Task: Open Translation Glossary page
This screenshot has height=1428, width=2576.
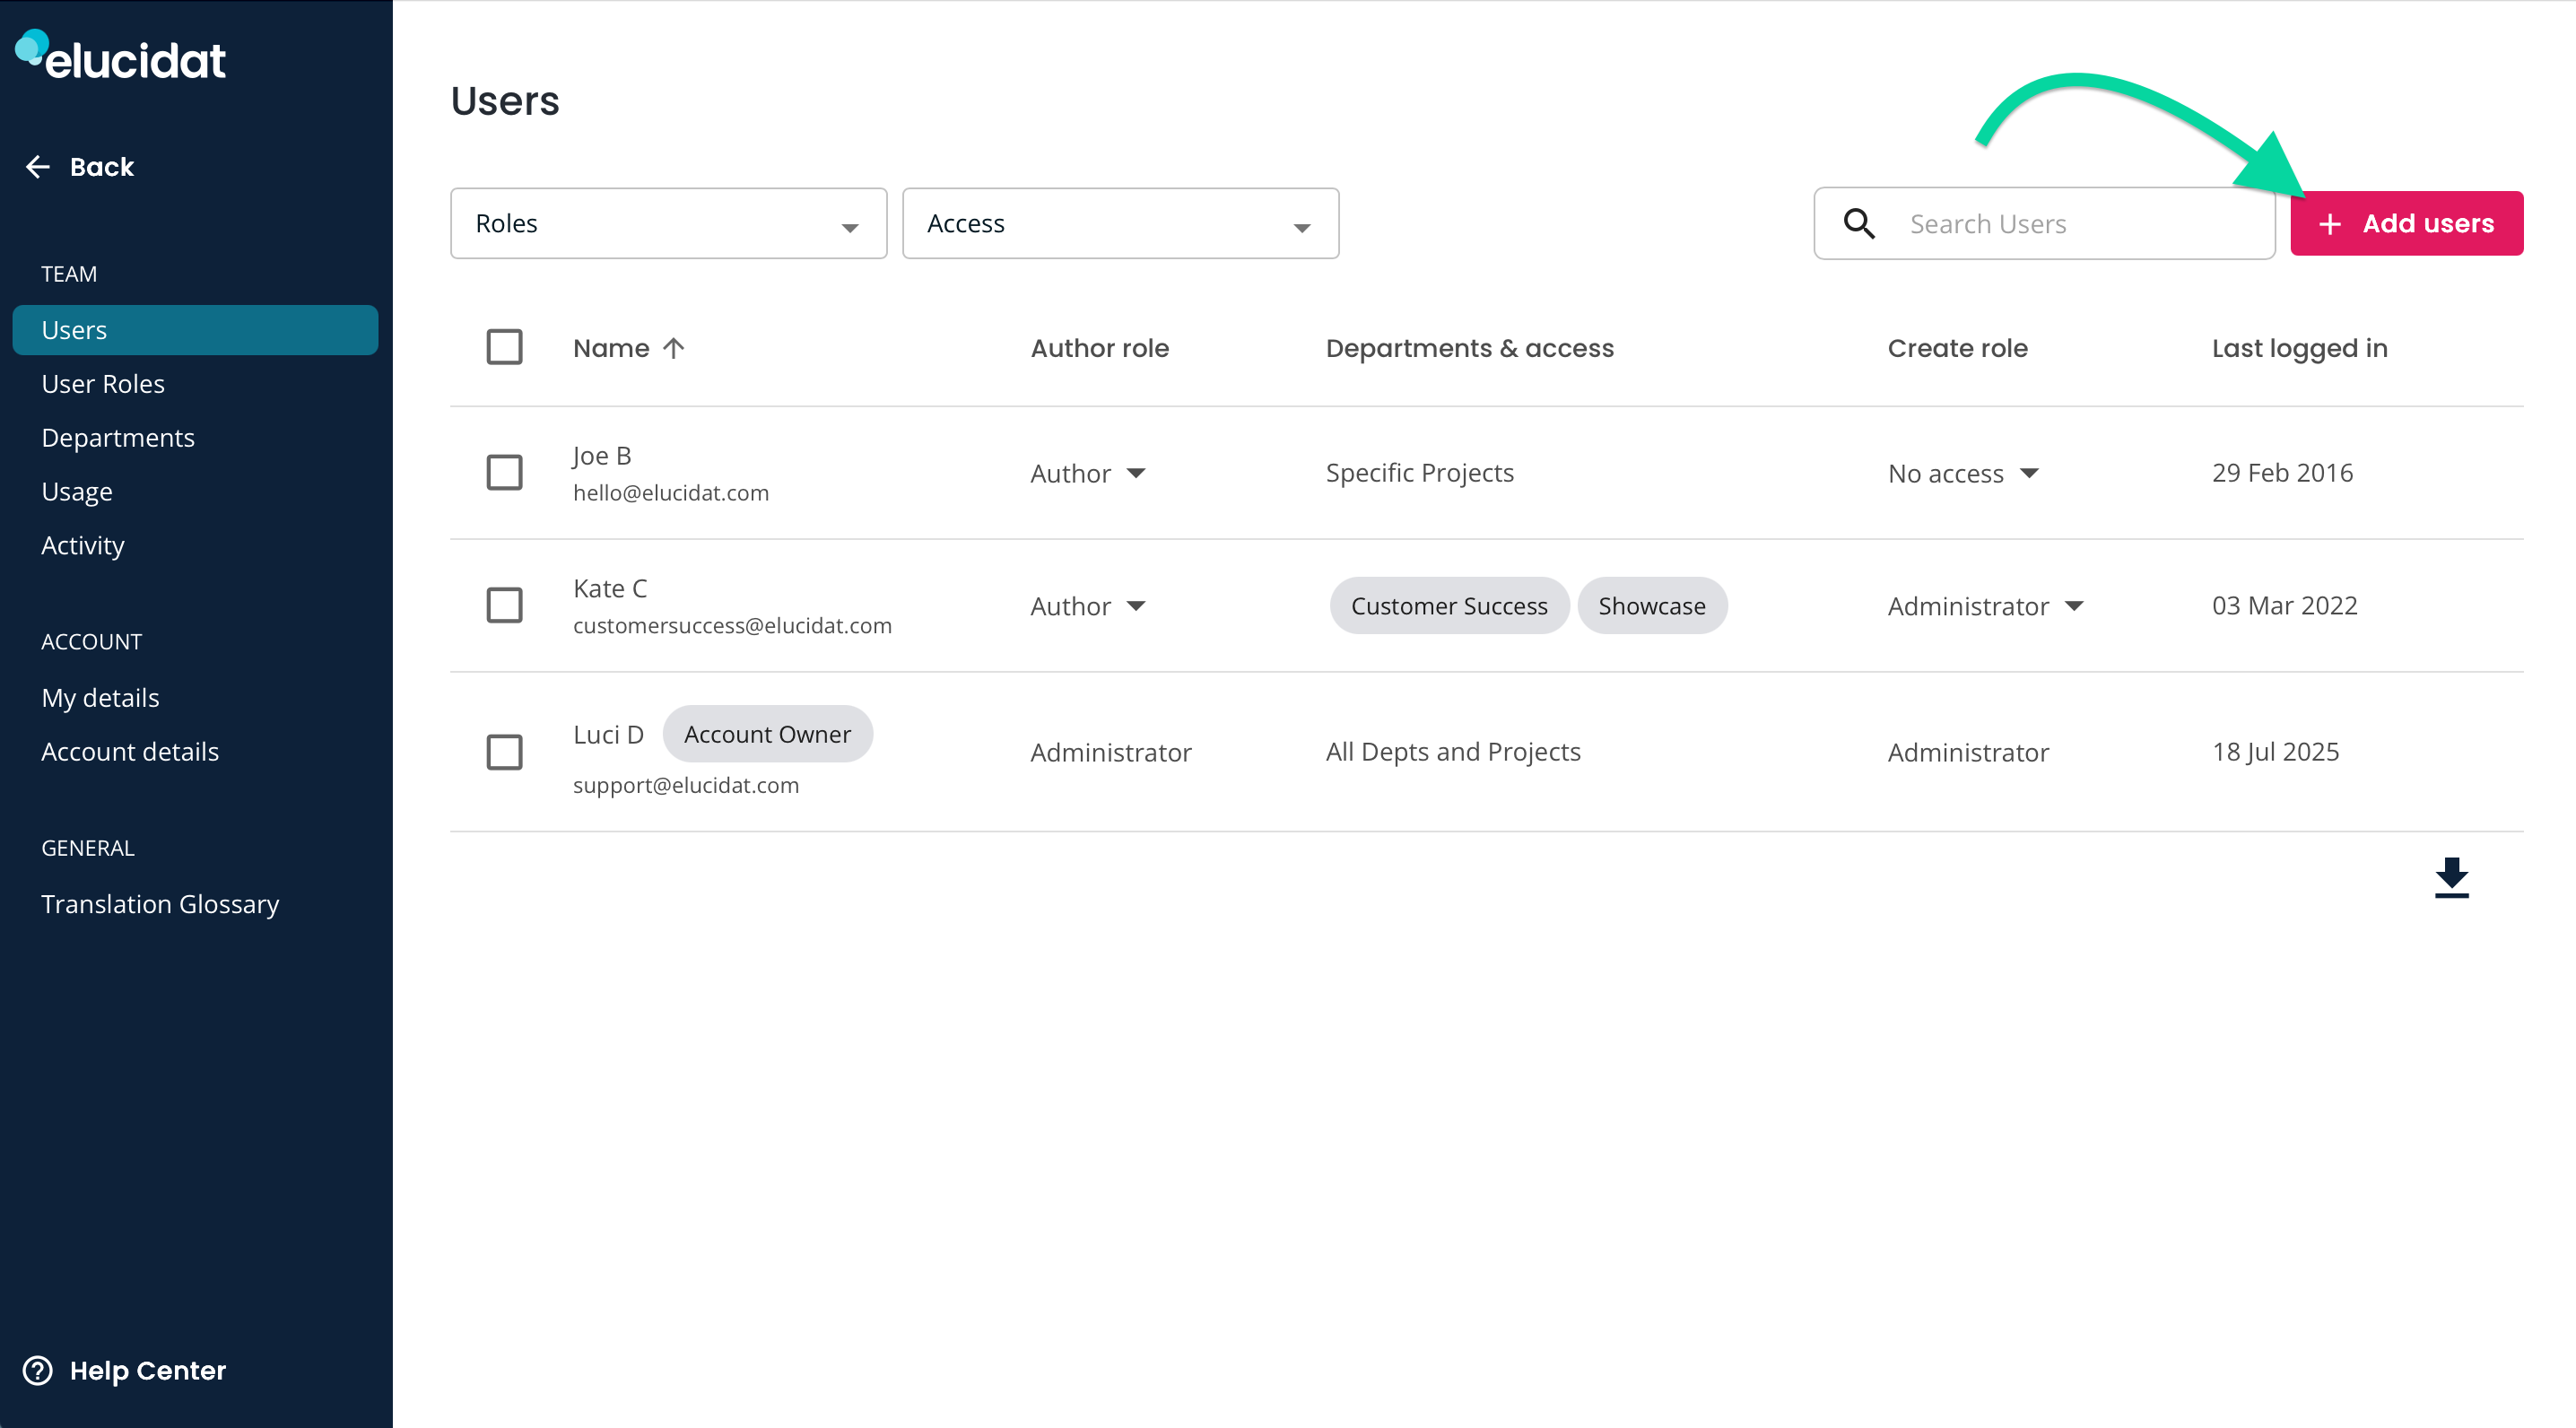Action: point(160,904)
